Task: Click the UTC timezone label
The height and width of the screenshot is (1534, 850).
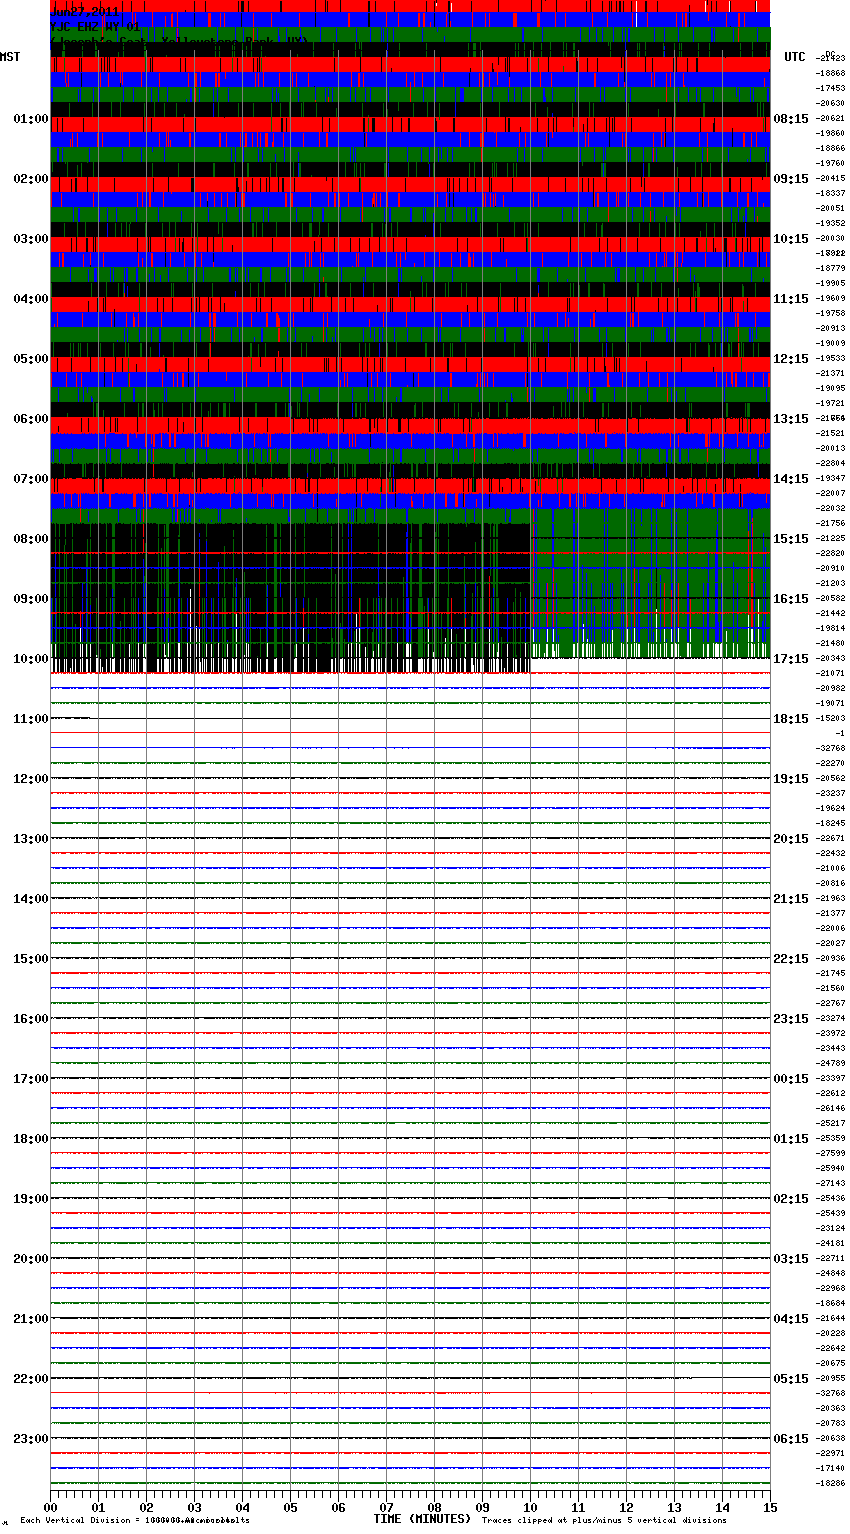Action: (x=795, y=57)
